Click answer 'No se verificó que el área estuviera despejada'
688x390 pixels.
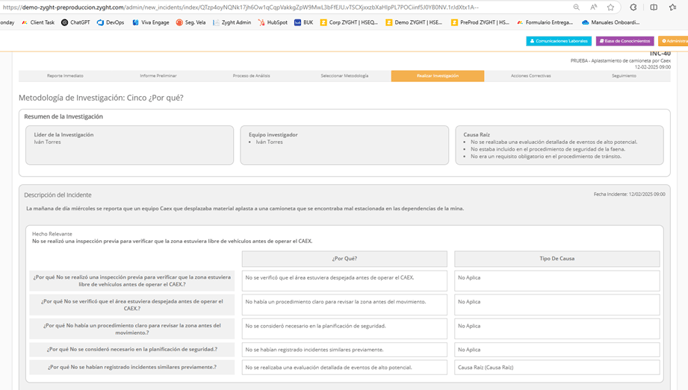point(344,281)
